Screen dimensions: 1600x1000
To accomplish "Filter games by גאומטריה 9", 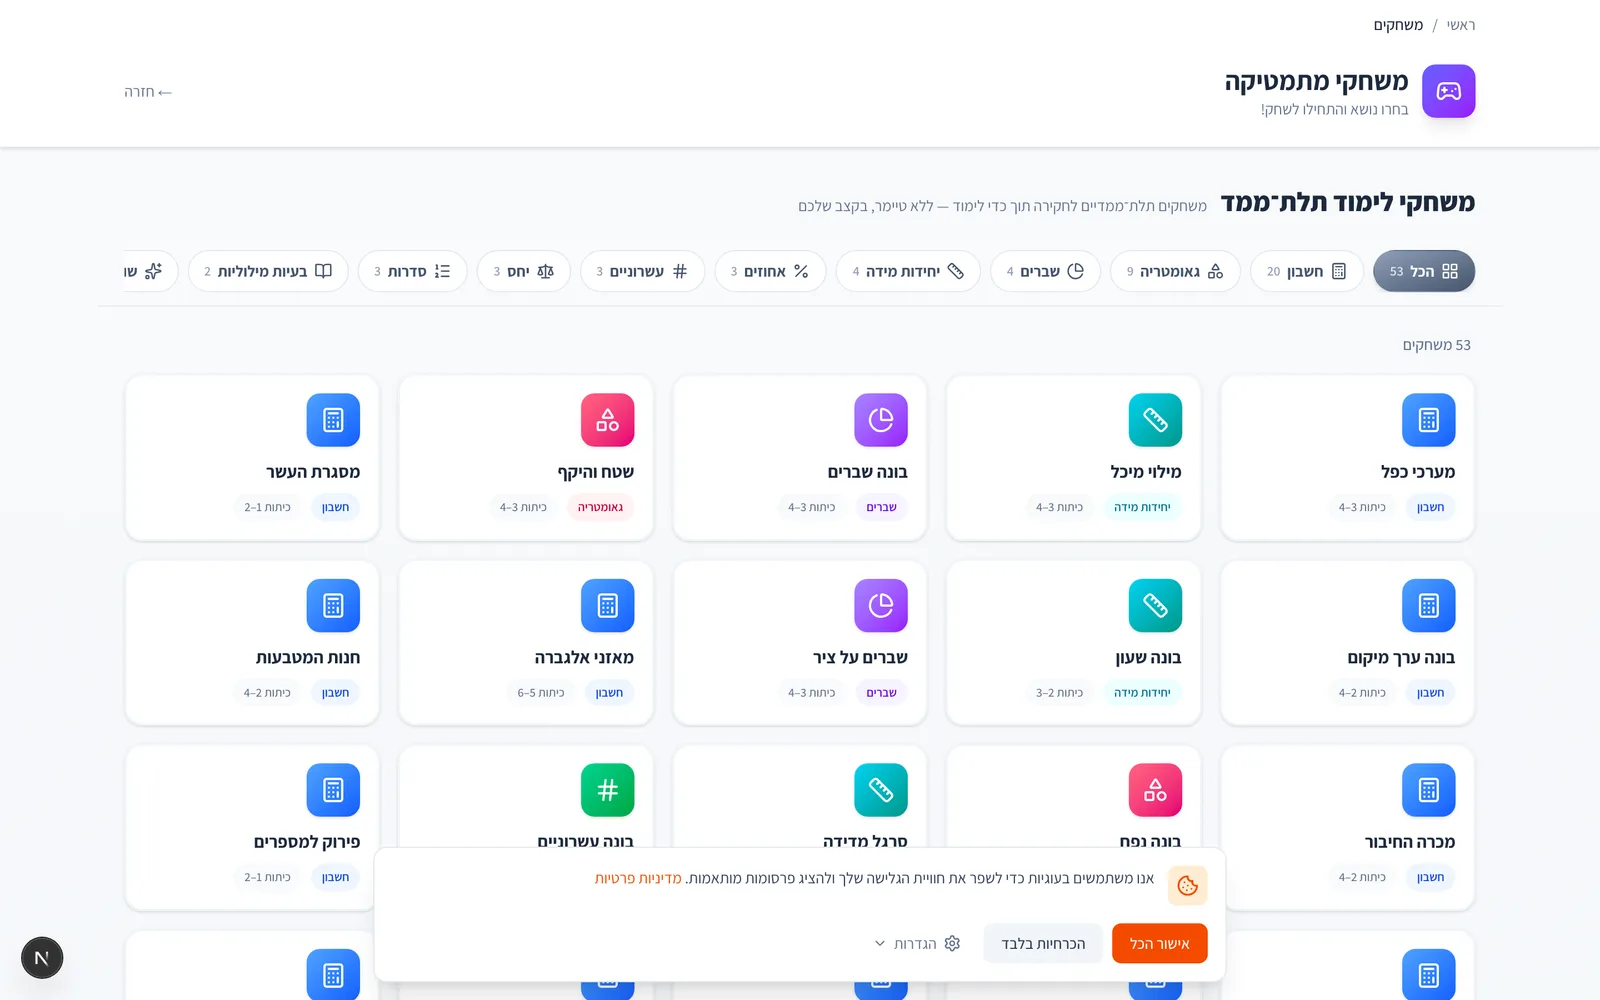I will pyautogui.click(x=1175, y=271).
